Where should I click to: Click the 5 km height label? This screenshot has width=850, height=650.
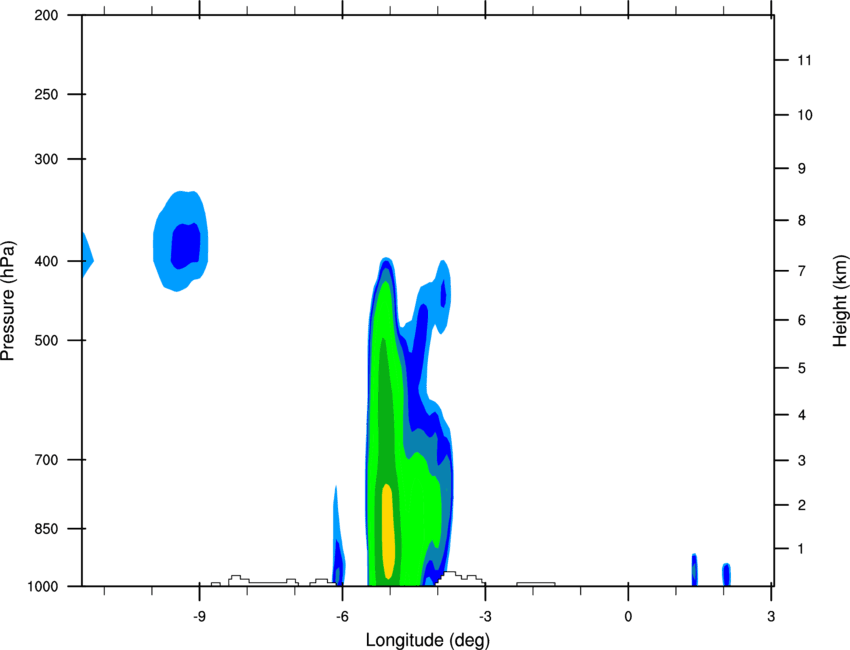[802, 369]
